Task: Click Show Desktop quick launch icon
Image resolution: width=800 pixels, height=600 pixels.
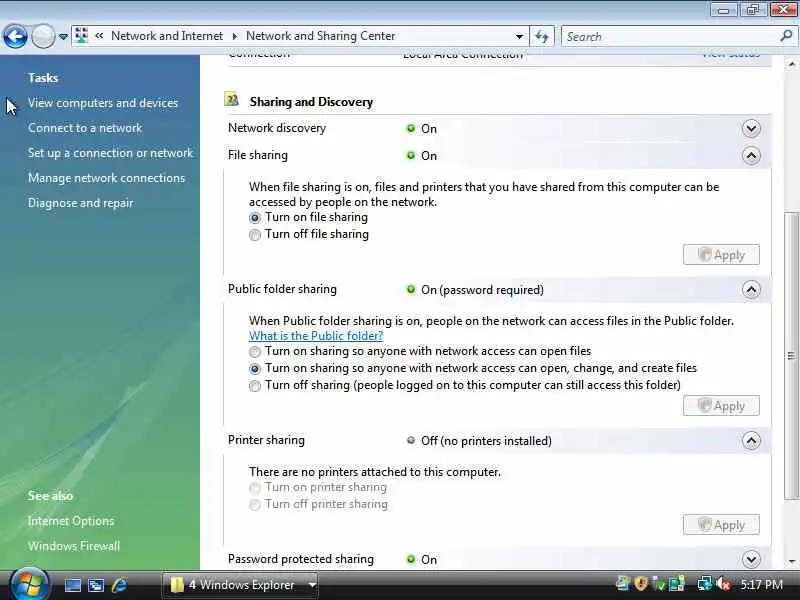Action: pos(72,585)
